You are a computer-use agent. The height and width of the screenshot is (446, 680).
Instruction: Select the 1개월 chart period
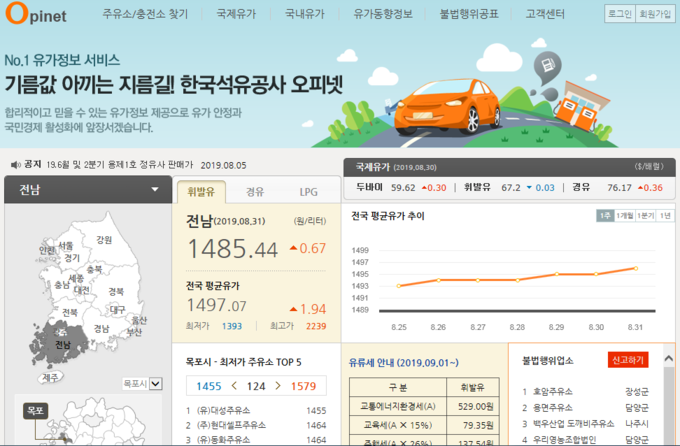[x=625, y=216]
